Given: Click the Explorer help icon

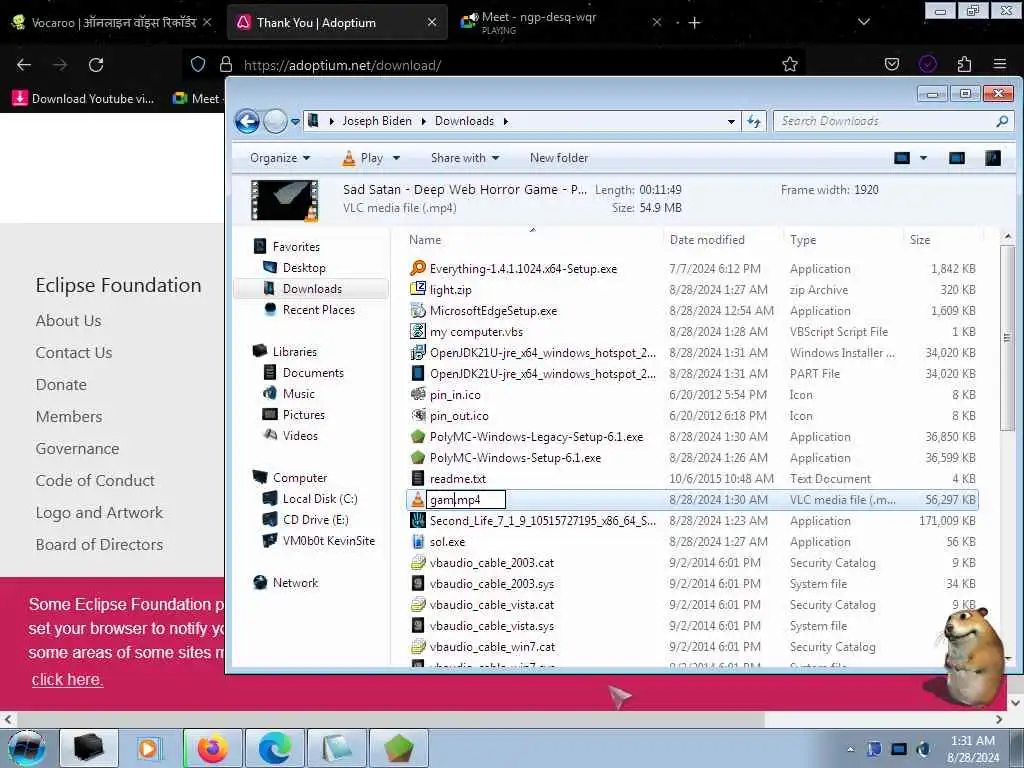Looking at the screenshot, I should 993,158.
